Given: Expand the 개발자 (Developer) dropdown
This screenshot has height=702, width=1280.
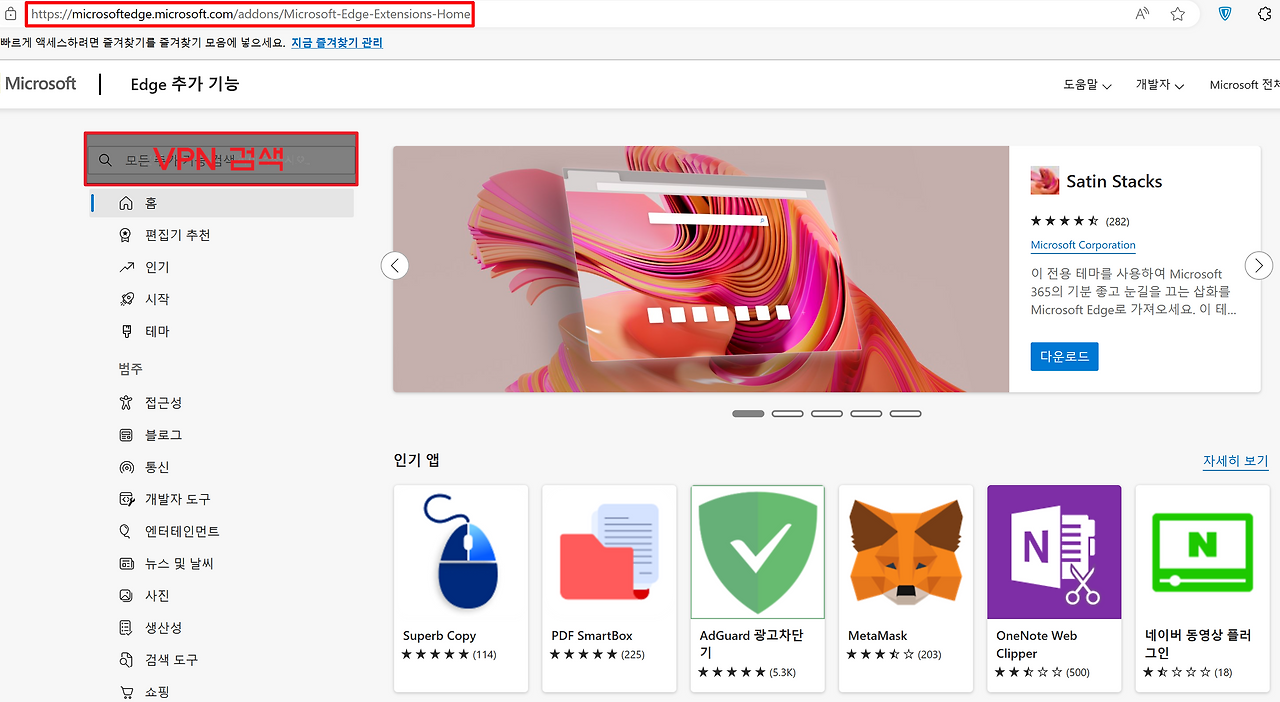Looking at the screenshot, I should point(1159,85).
